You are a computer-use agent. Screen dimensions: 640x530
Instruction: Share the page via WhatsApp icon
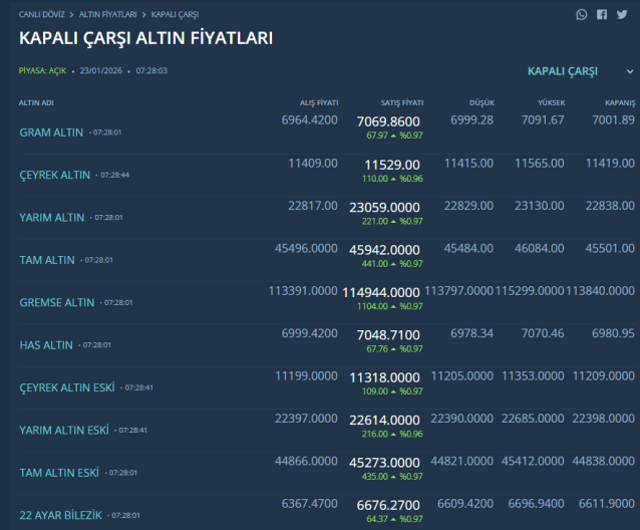pos(582,15)
